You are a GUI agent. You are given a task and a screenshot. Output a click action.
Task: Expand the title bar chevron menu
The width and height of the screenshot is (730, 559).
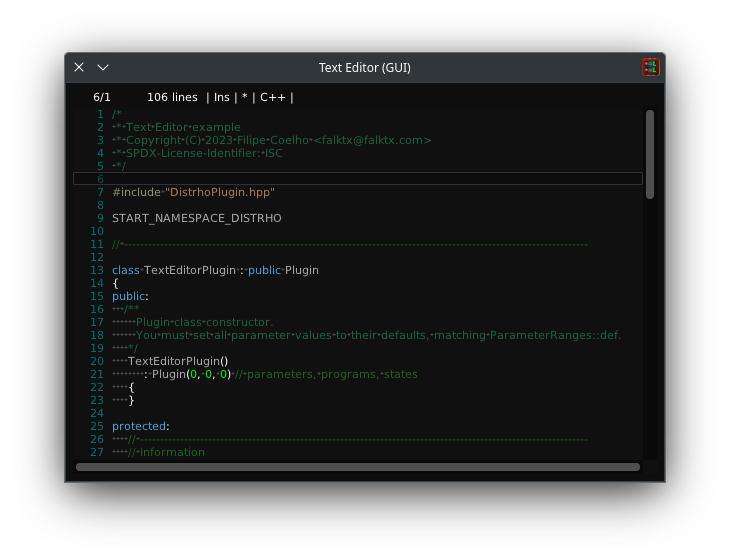pyautogui.click(x=103, y=67)
